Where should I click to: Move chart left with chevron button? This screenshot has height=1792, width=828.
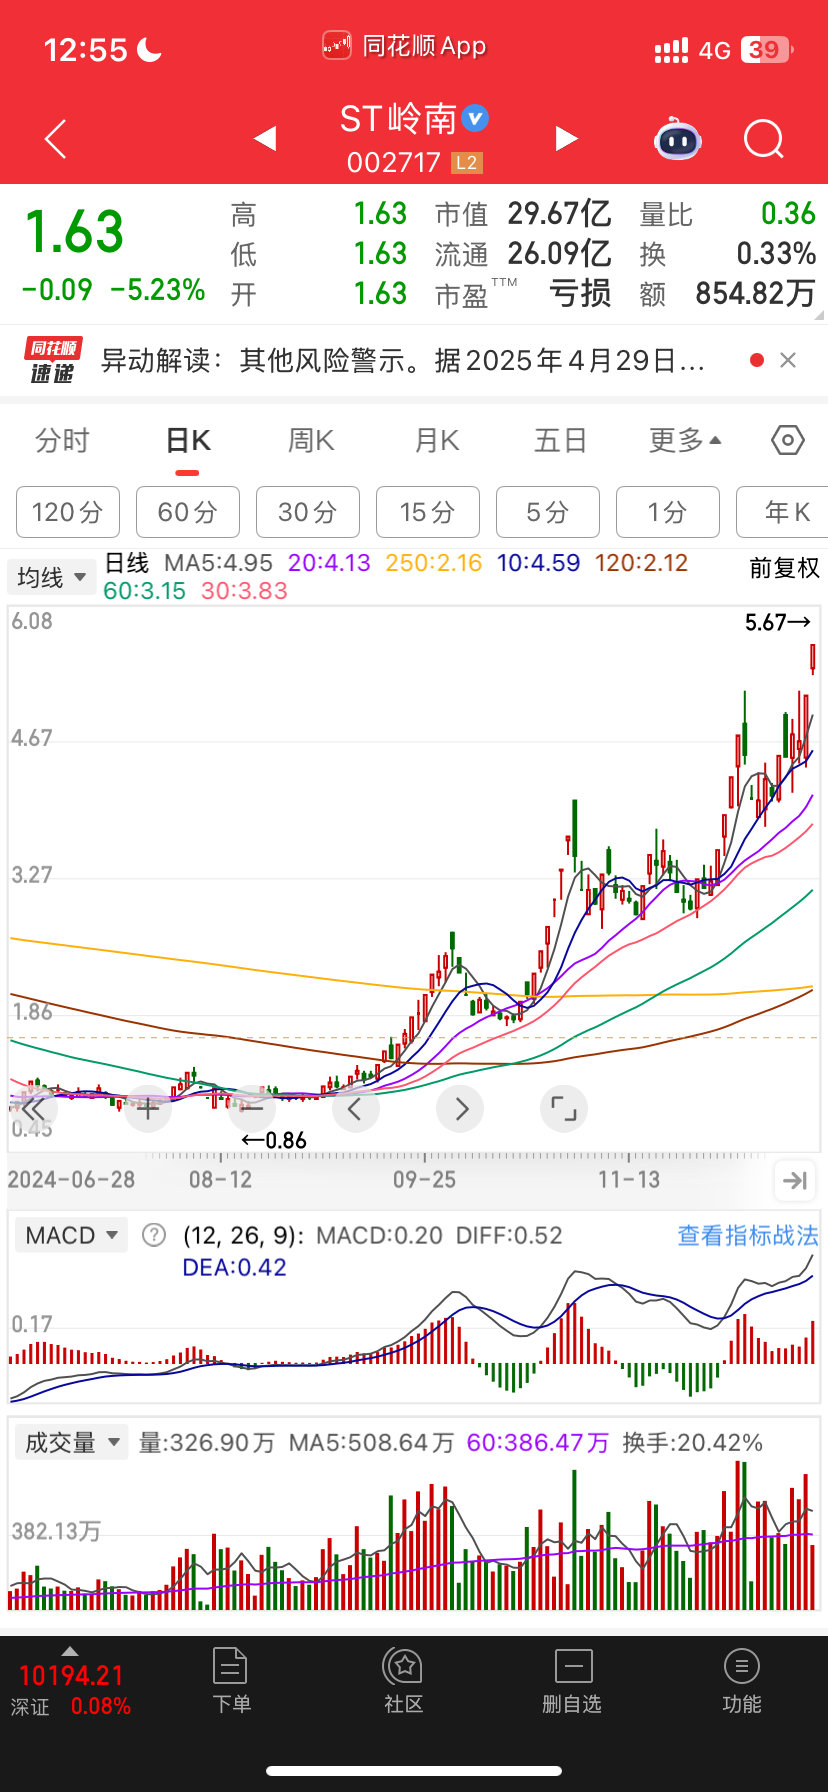(355, 1108)
